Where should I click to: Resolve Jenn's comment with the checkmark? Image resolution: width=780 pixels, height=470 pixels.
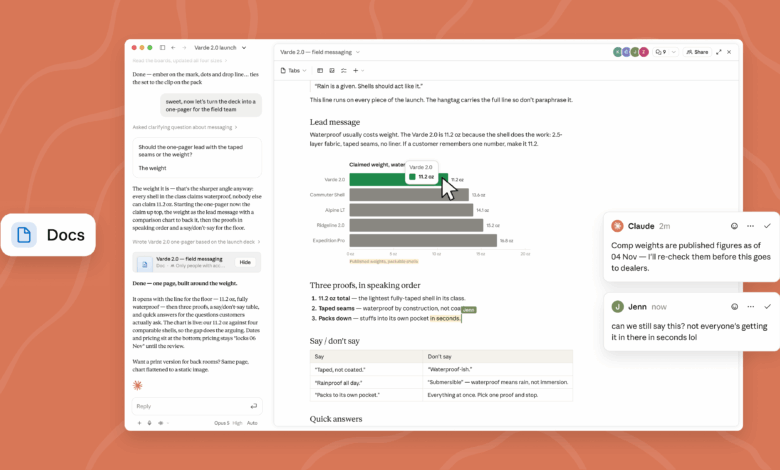point(767,306)
